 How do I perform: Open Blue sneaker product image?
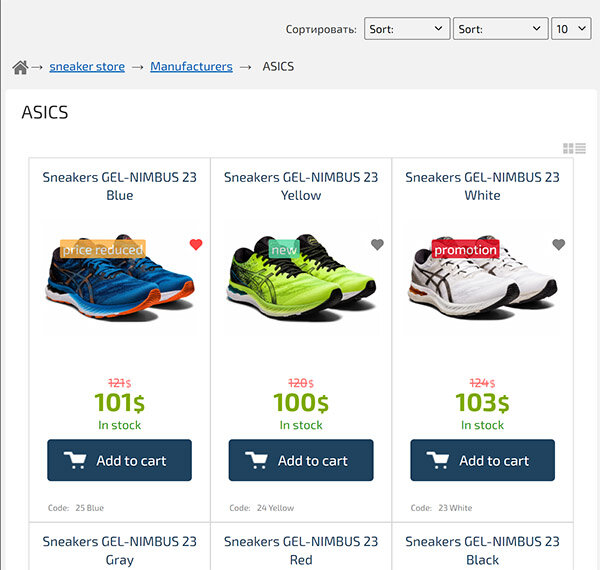tap(119, 283)
